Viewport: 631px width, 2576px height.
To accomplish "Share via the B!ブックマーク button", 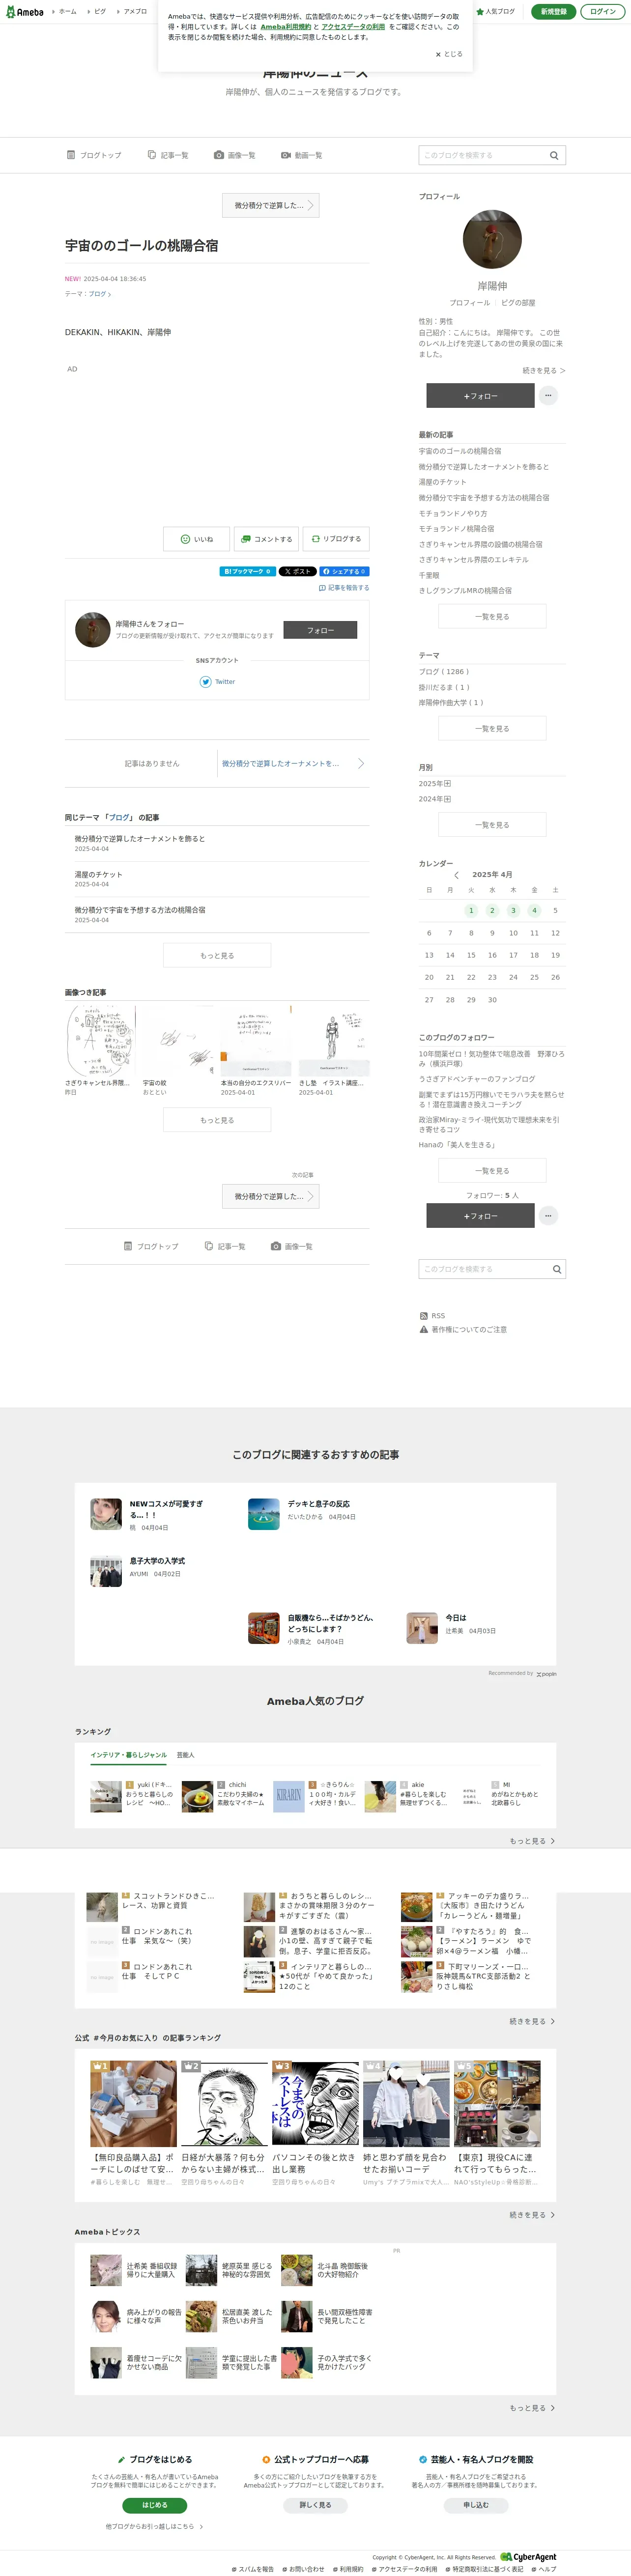I will [x=247, y=571].
